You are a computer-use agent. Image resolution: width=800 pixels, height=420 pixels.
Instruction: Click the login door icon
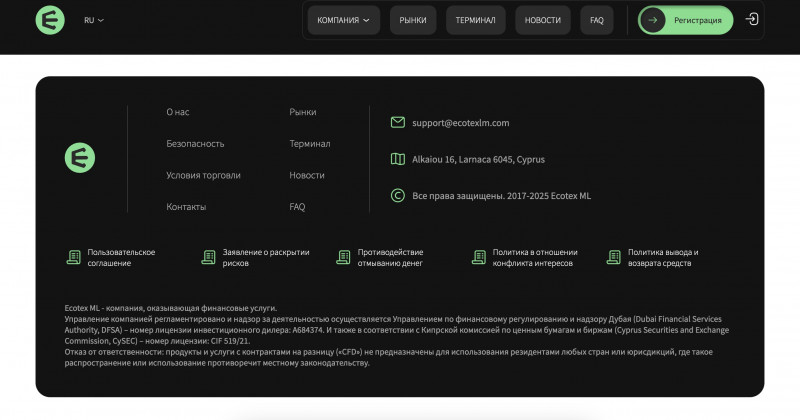click(x=752, y=19)
